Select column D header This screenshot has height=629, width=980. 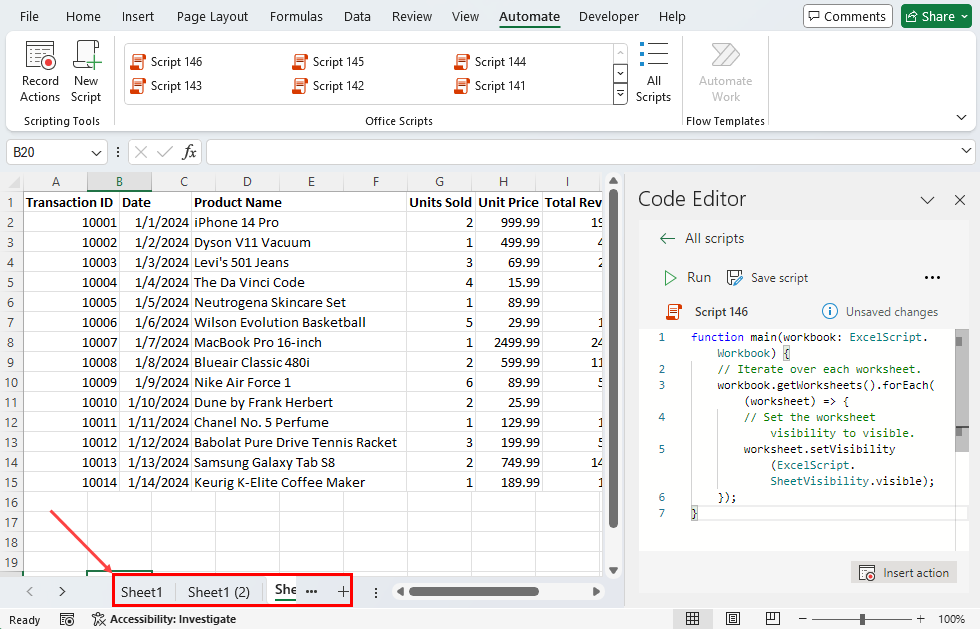pyautogui.click(x=247, y=182)
